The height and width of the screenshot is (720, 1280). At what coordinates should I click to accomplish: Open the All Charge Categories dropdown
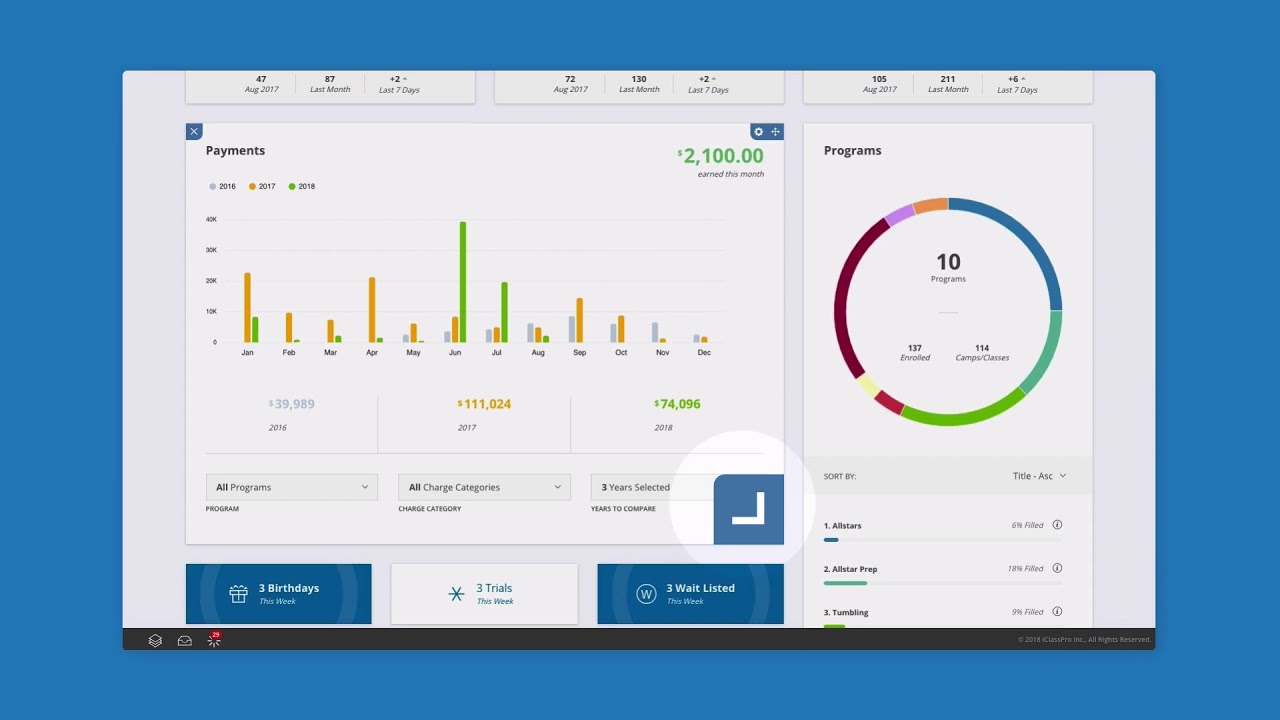coord(484,487)
